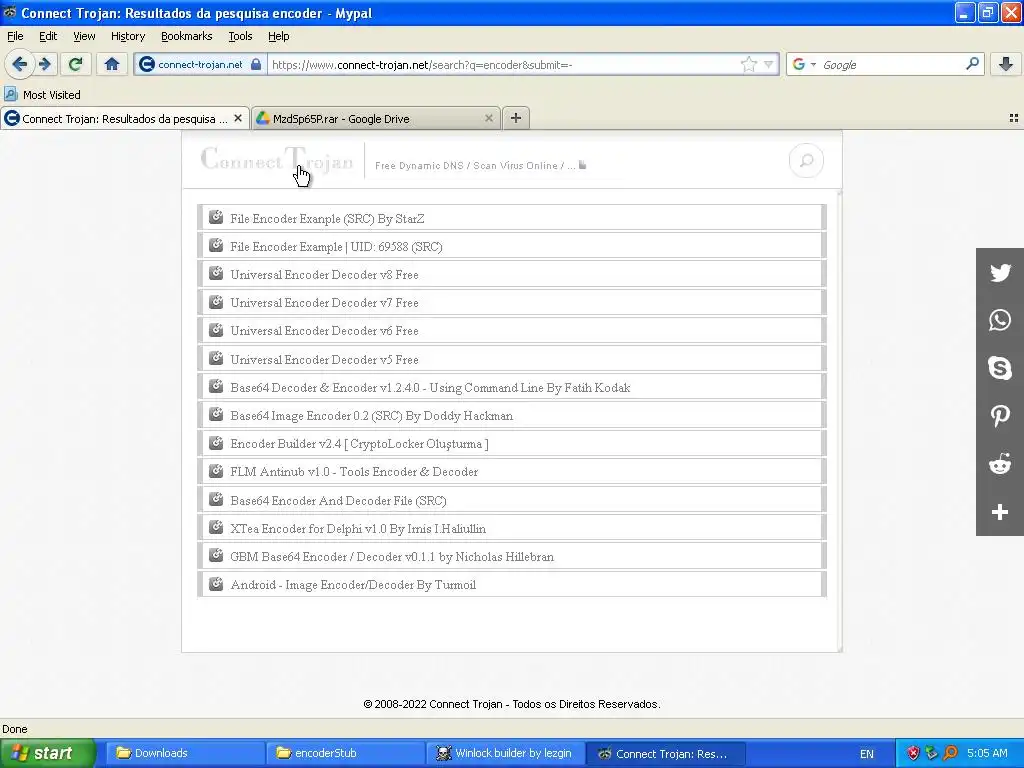Switch to Winlock builder by lezgin window
This screenshot has height=768, width=1024.
[505, 753]
